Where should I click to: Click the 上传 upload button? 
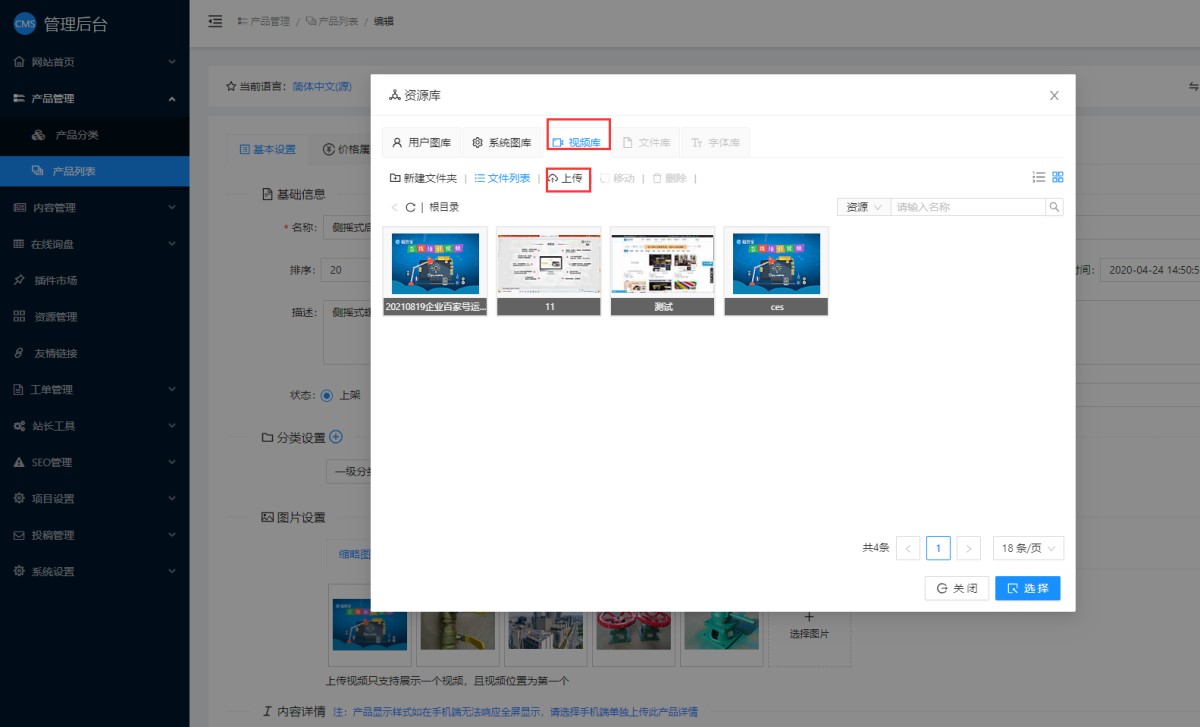click(566, 179)
